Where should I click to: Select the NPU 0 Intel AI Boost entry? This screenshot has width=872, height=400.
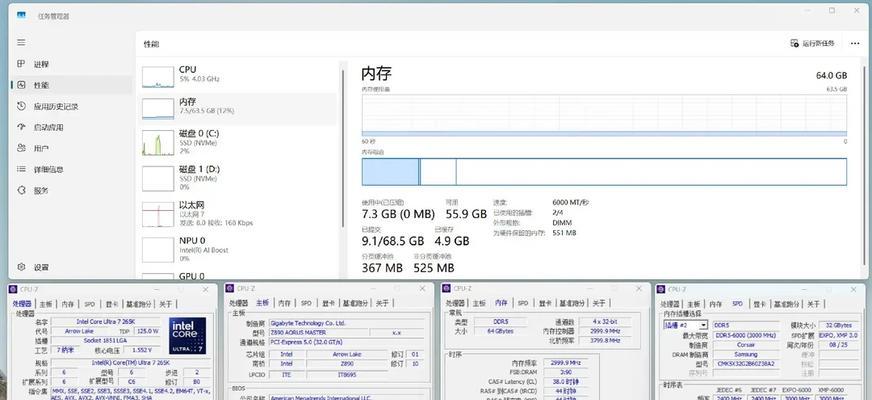pyautogui.click(x=239, y=249)
